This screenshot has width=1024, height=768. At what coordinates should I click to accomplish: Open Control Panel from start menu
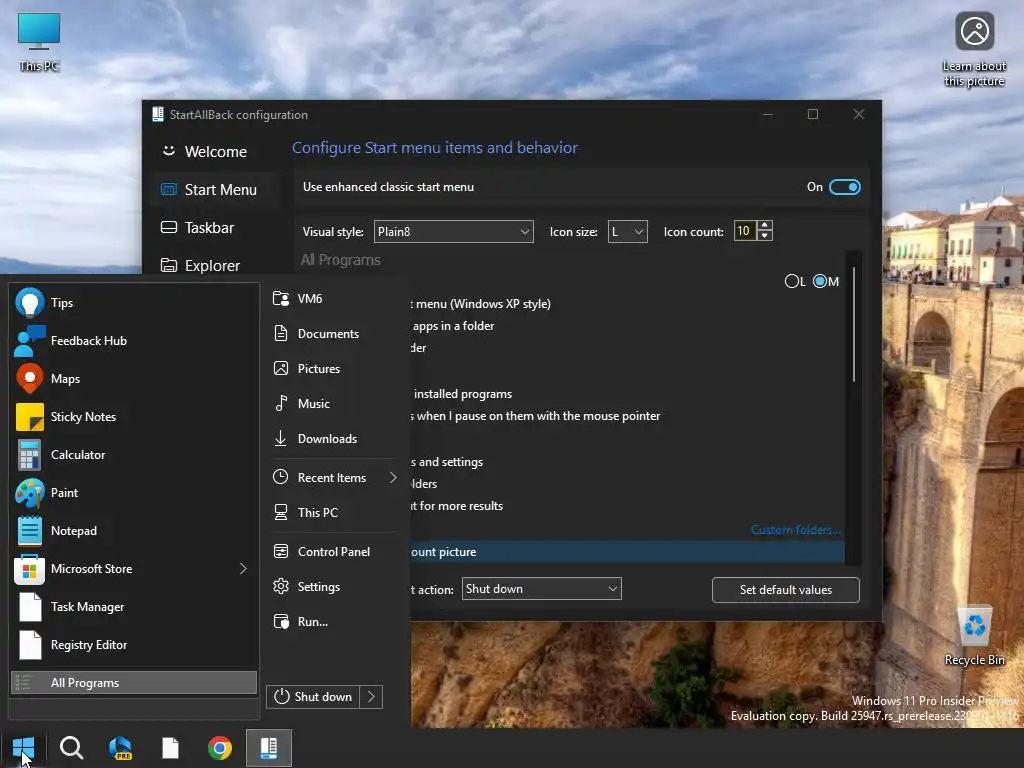(x=333, y=552)
